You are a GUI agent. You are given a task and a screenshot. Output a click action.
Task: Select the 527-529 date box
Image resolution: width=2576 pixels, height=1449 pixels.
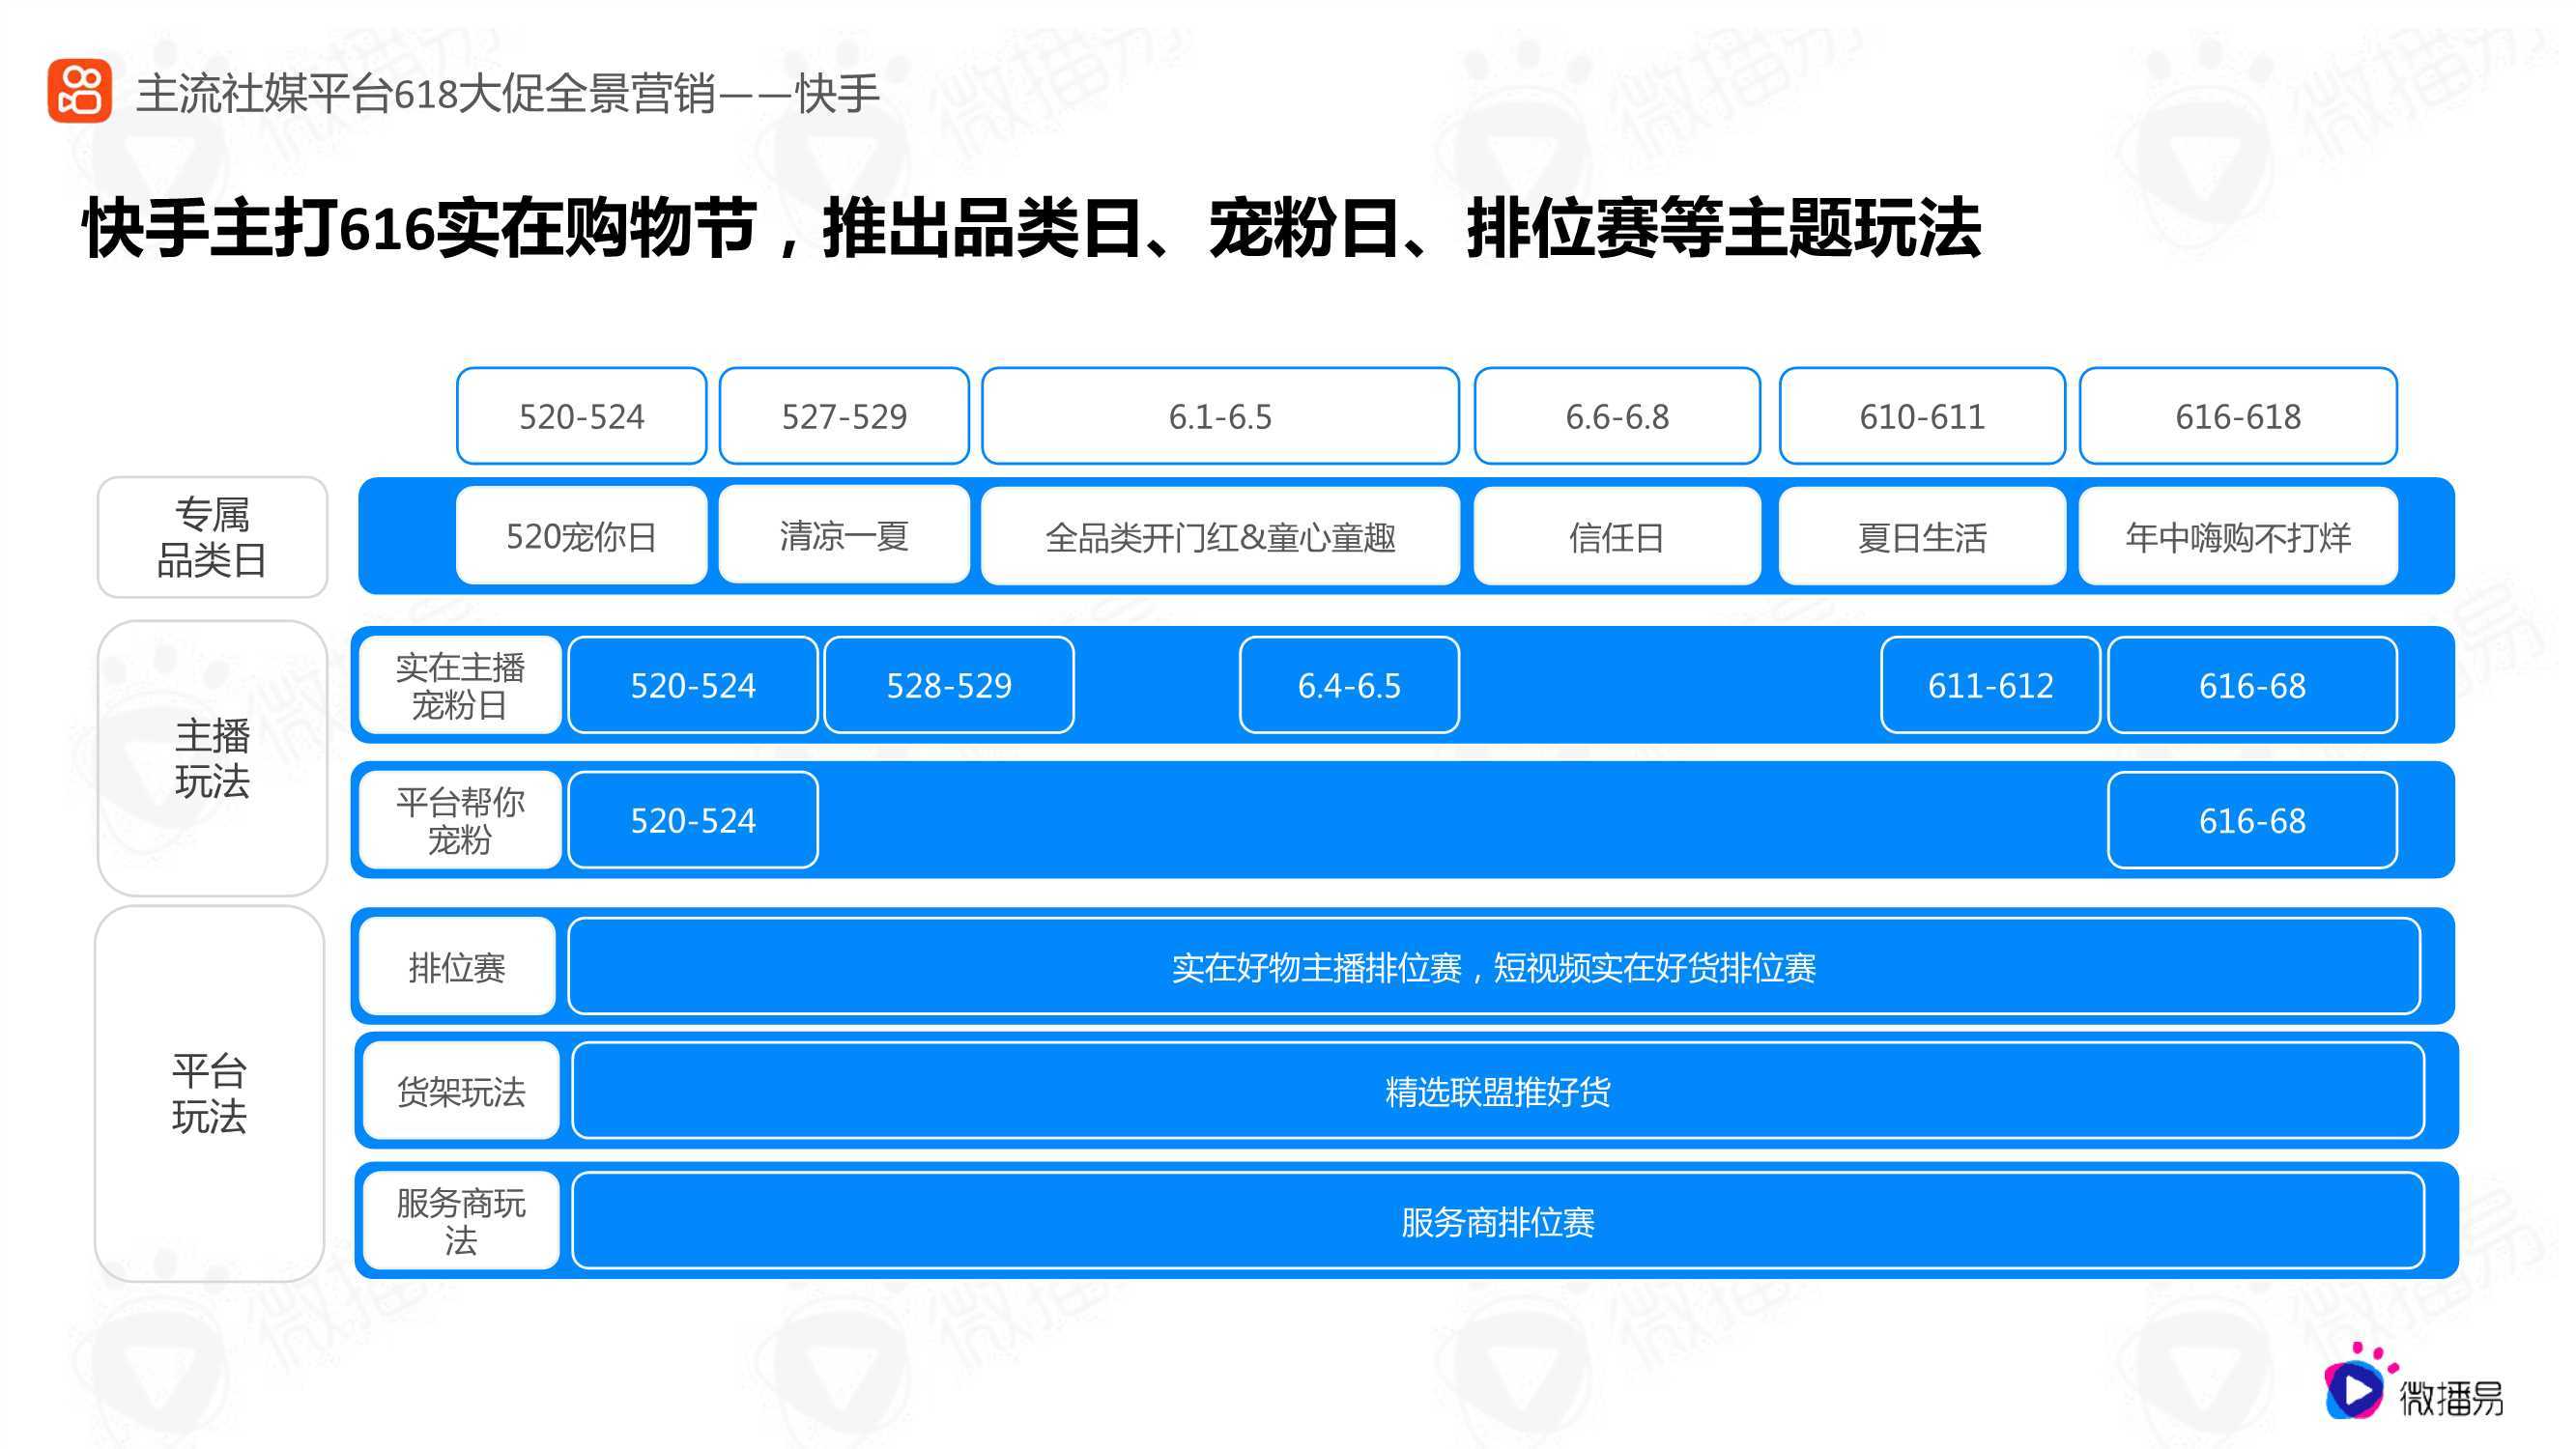844,416
